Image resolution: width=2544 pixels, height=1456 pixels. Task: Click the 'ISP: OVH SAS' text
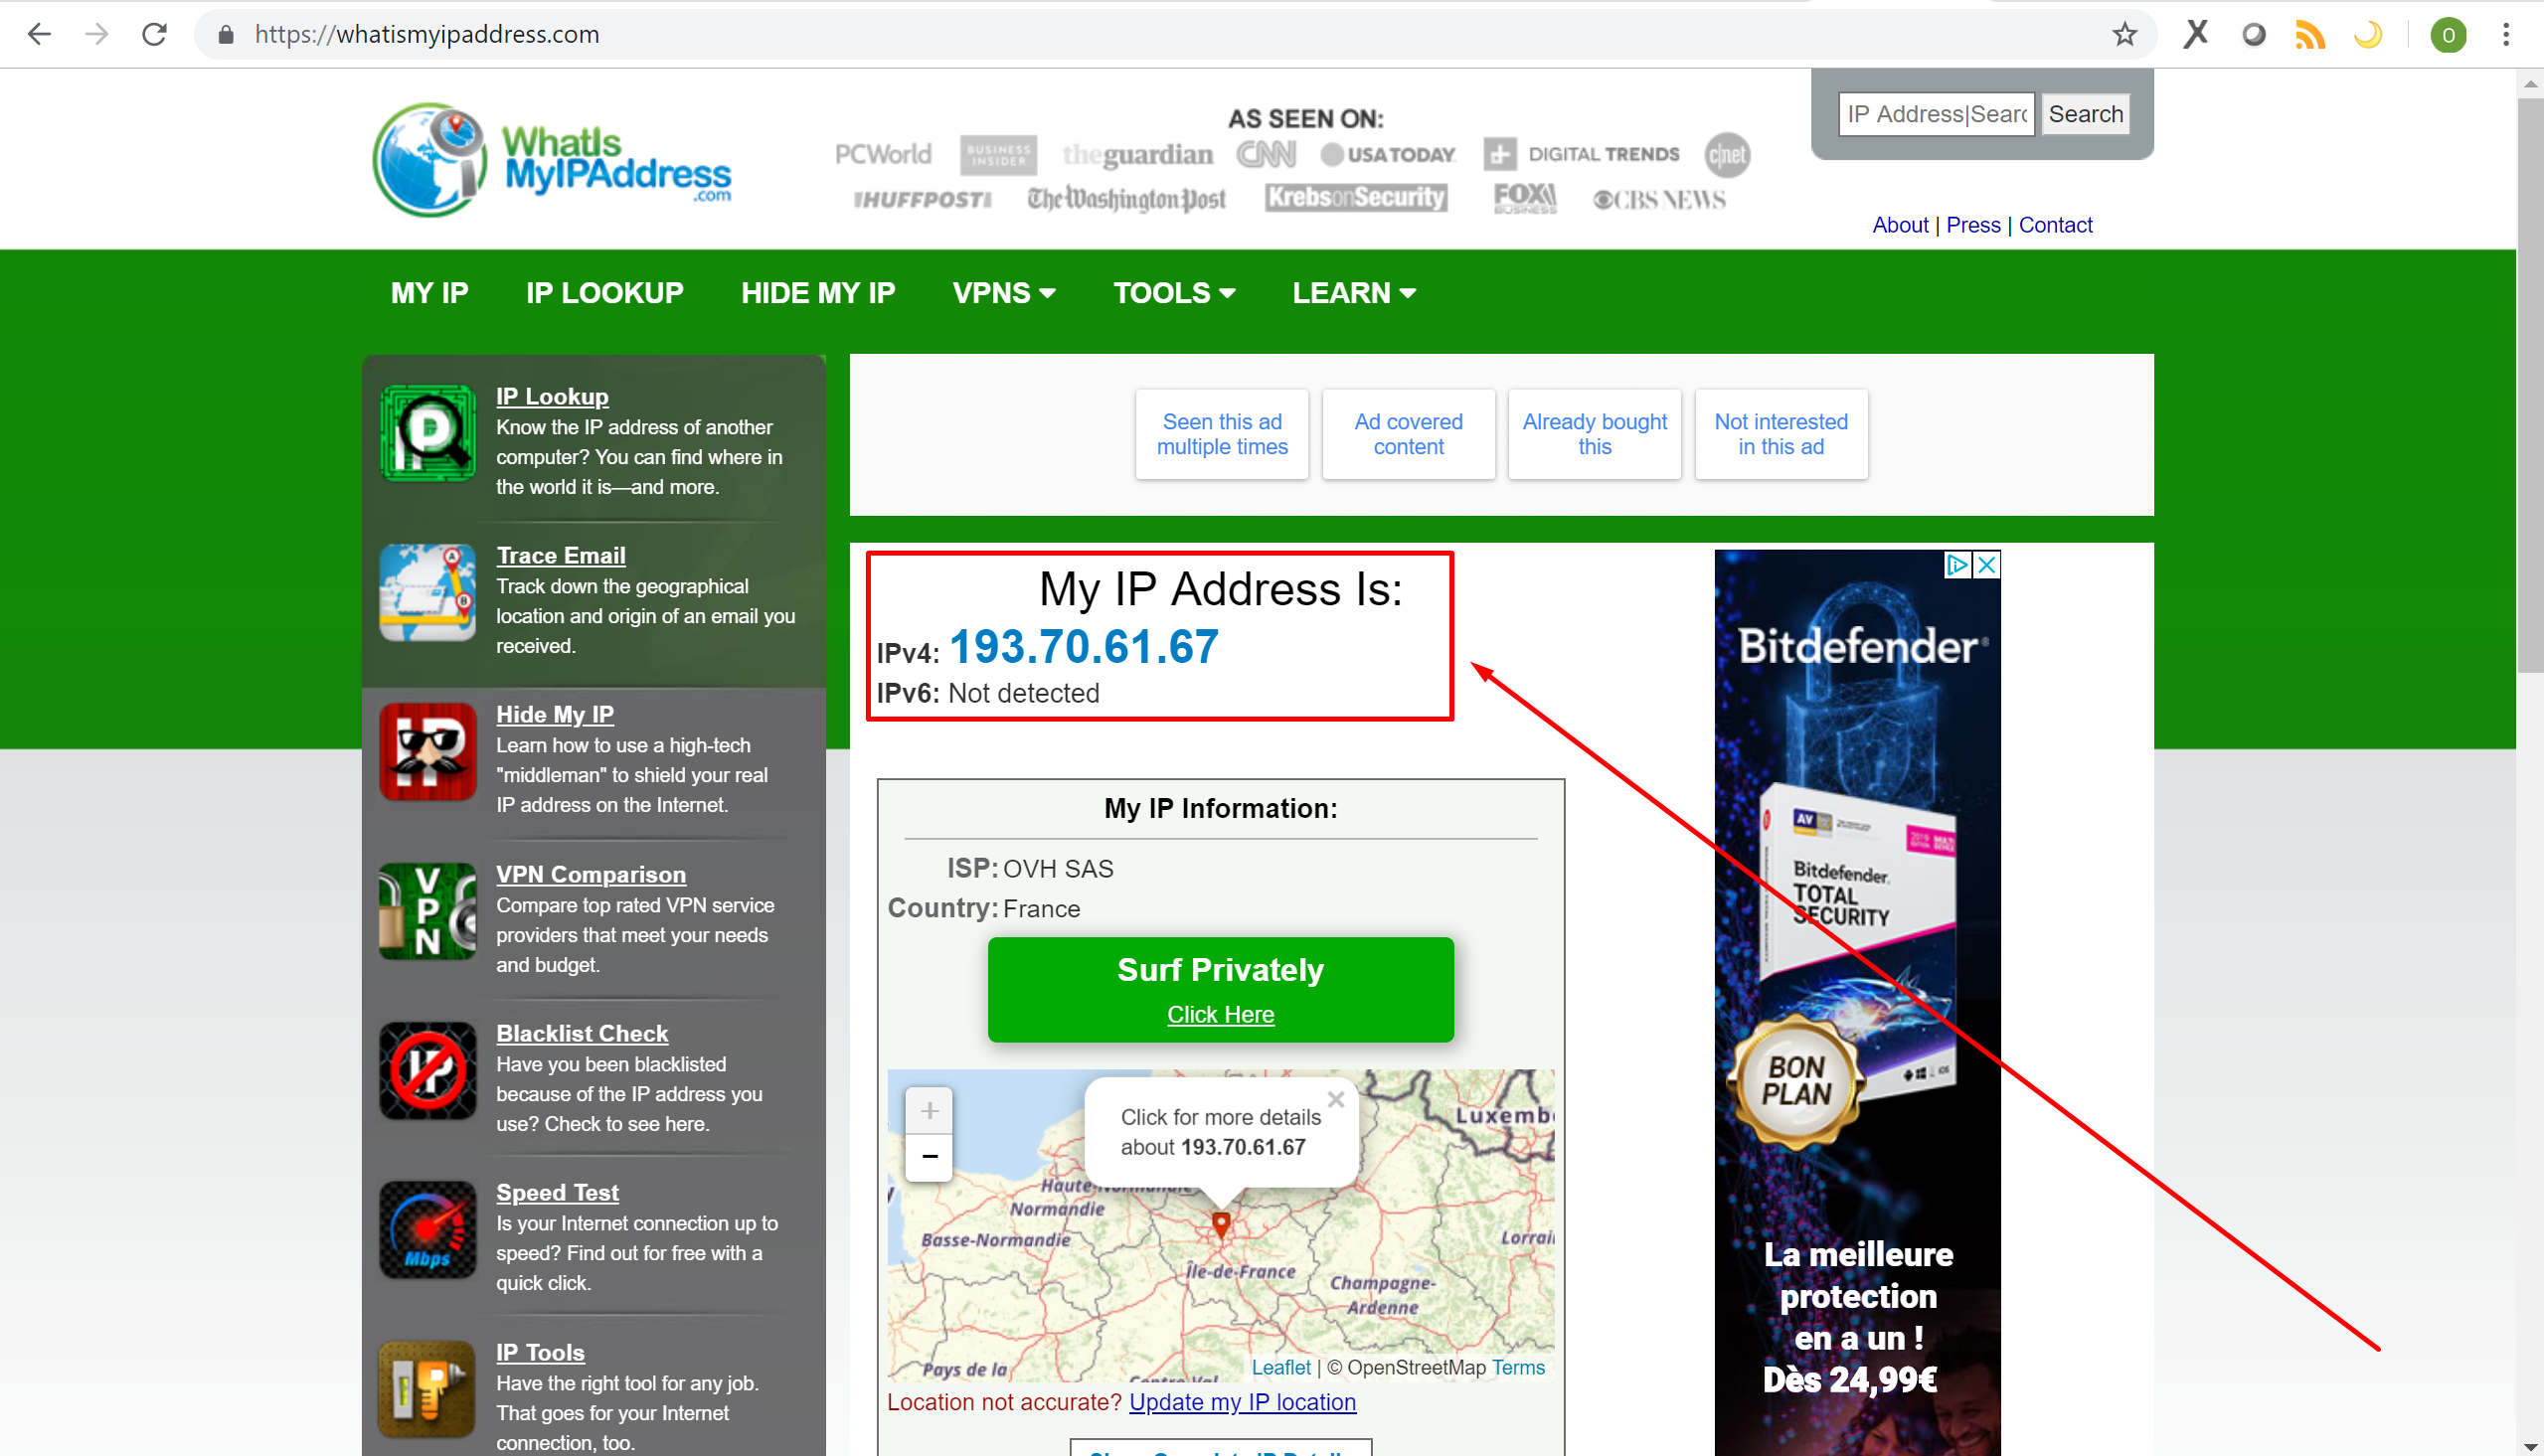tap(1030, 868)
